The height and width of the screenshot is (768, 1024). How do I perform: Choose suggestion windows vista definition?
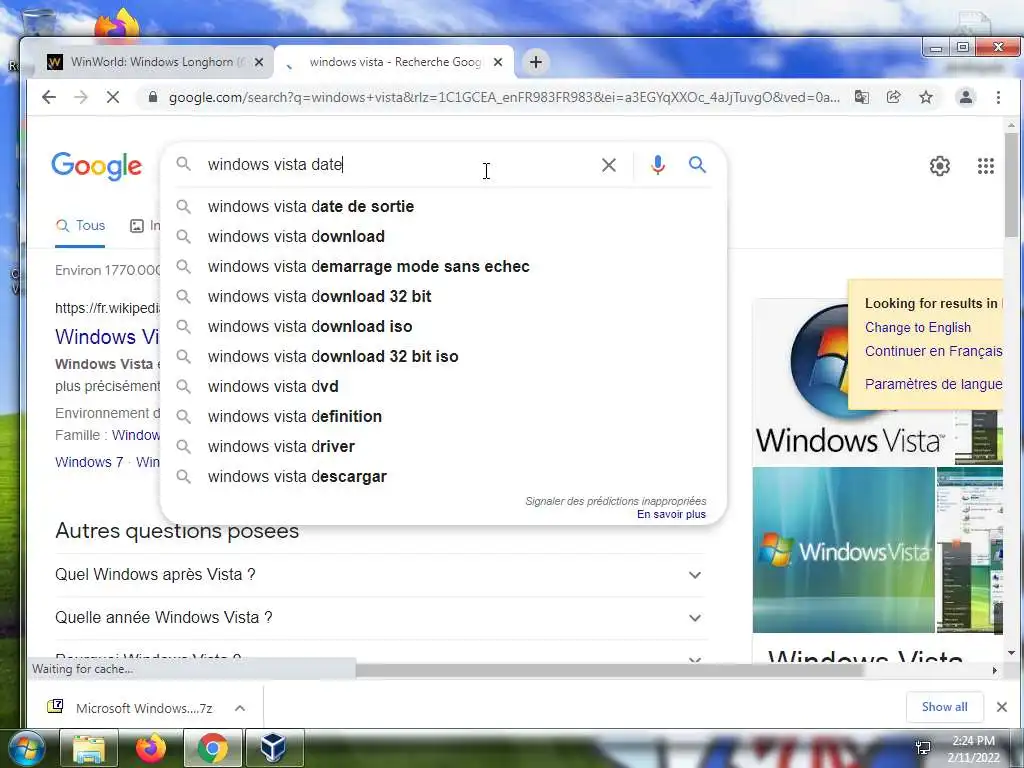click(x=443, y=417)
